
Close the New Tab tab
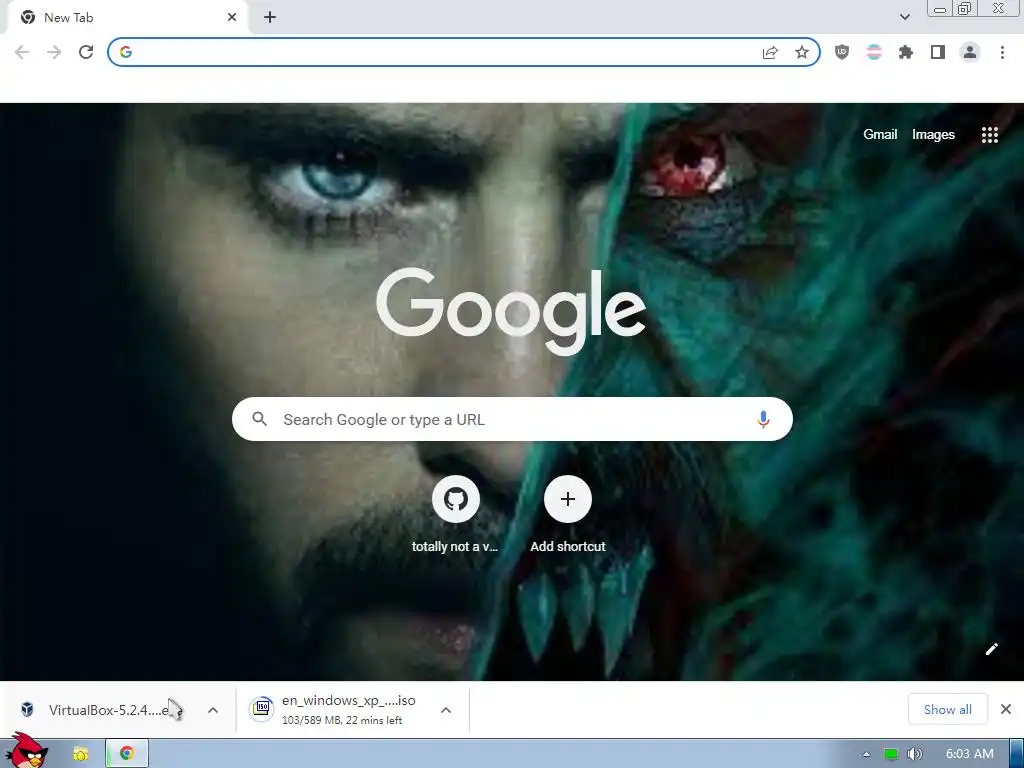point(232,18)
